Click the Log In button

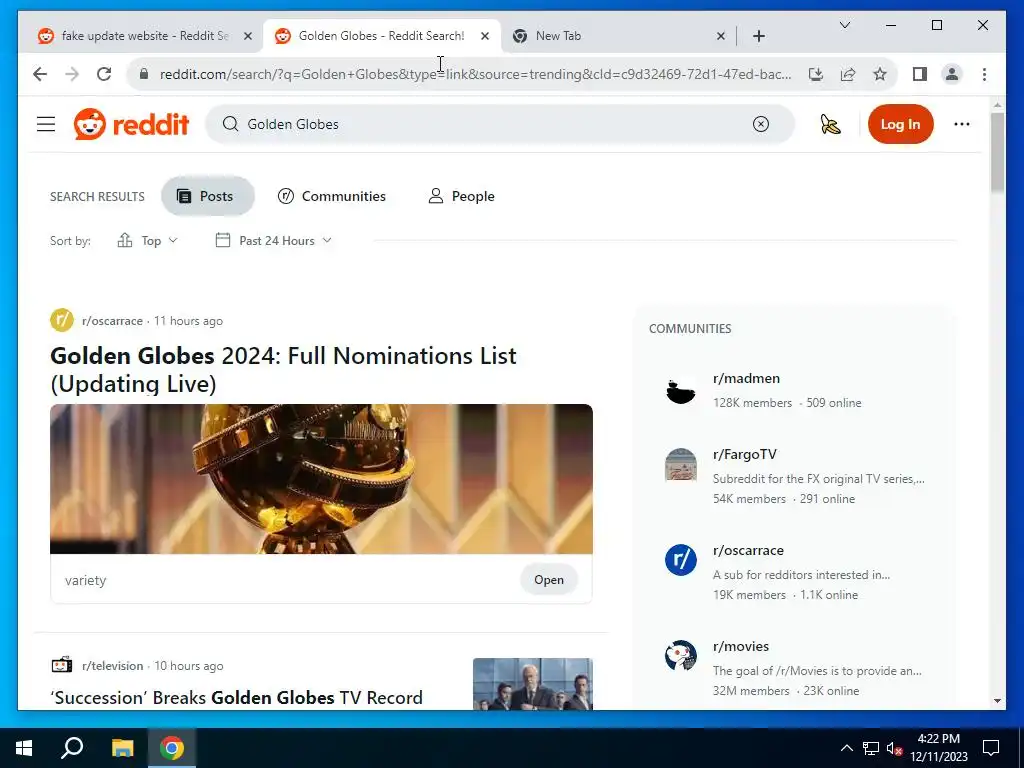click(900, 124)
